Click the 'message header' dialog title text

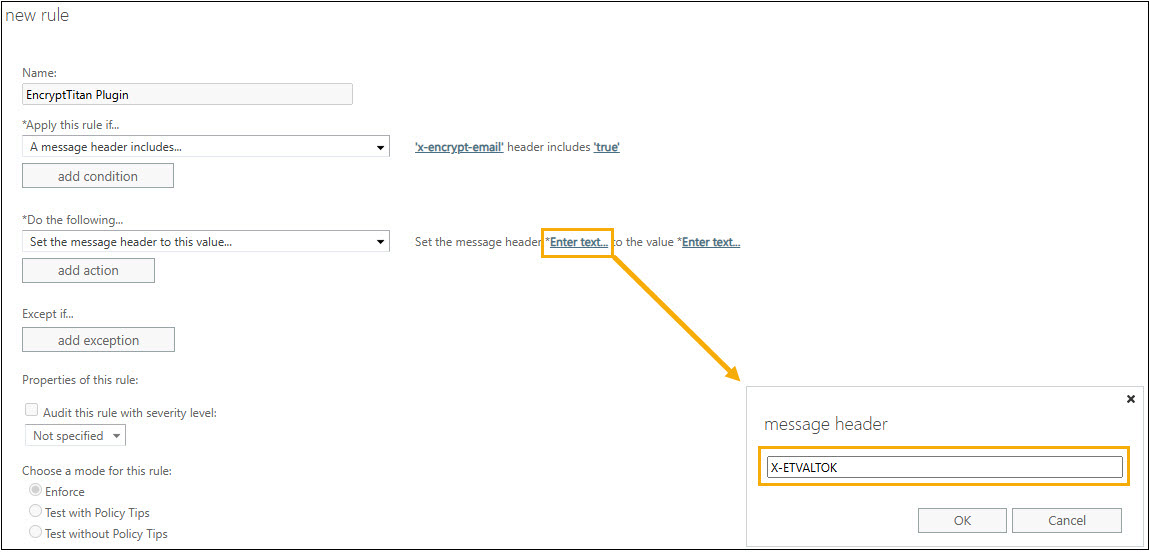click(x=826, y=424)
